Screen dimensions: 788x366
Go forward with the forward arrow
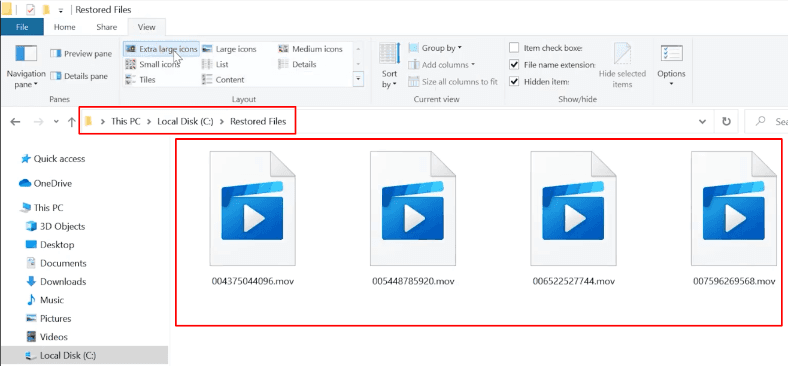tap(38, 122)
